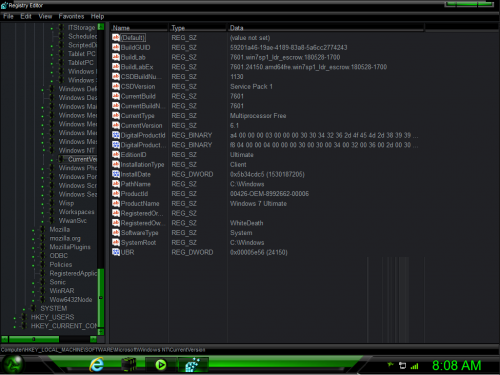Viewport: 500px width, 375px height.
Task: Click the Type column header
Action: [x=198, y=28]
